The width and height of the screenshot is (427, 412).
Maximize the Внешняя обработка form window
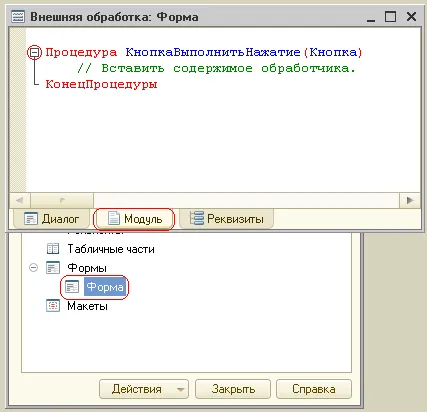point(390,17)
